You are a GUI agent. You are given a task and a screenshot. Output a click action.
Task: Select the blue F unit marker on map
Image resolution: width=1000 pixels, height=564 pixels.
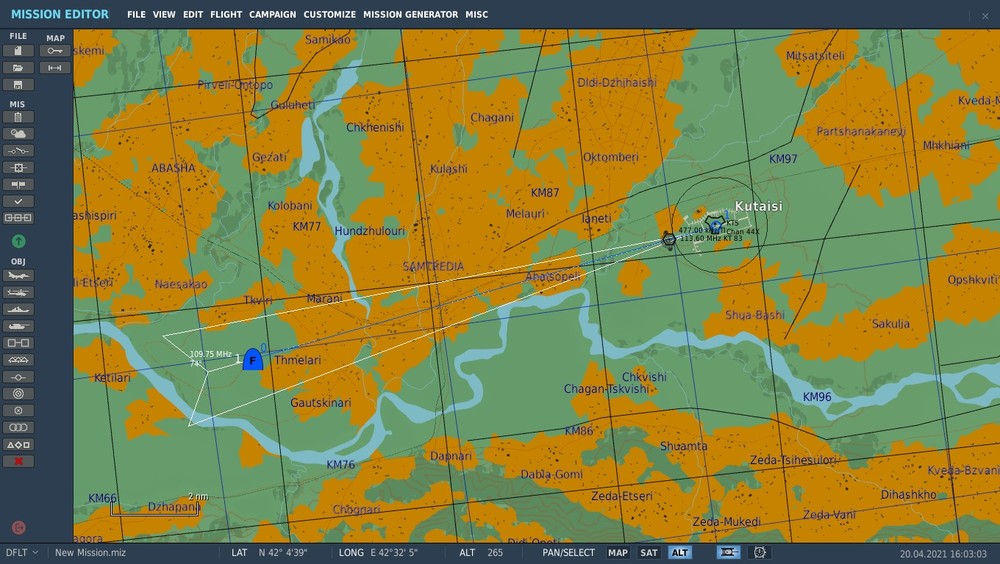click(253, 360)
